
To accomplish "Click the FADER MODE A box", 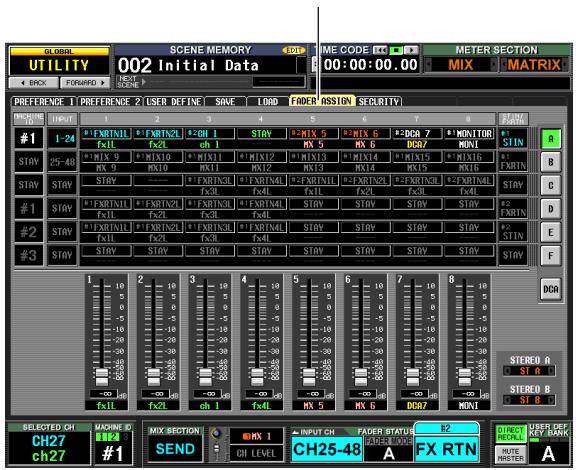I will point(388,449).
